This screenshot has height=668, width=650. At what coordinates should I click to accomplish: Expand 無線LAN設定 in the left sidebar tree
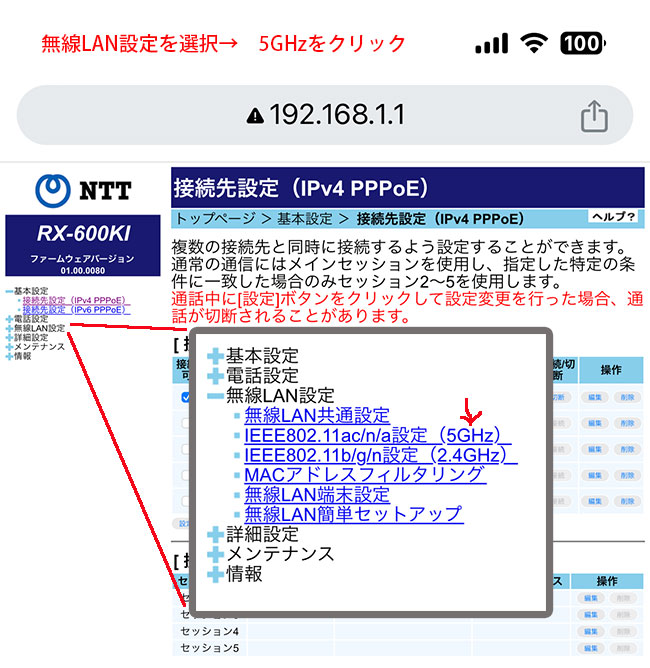click(9, 328)
